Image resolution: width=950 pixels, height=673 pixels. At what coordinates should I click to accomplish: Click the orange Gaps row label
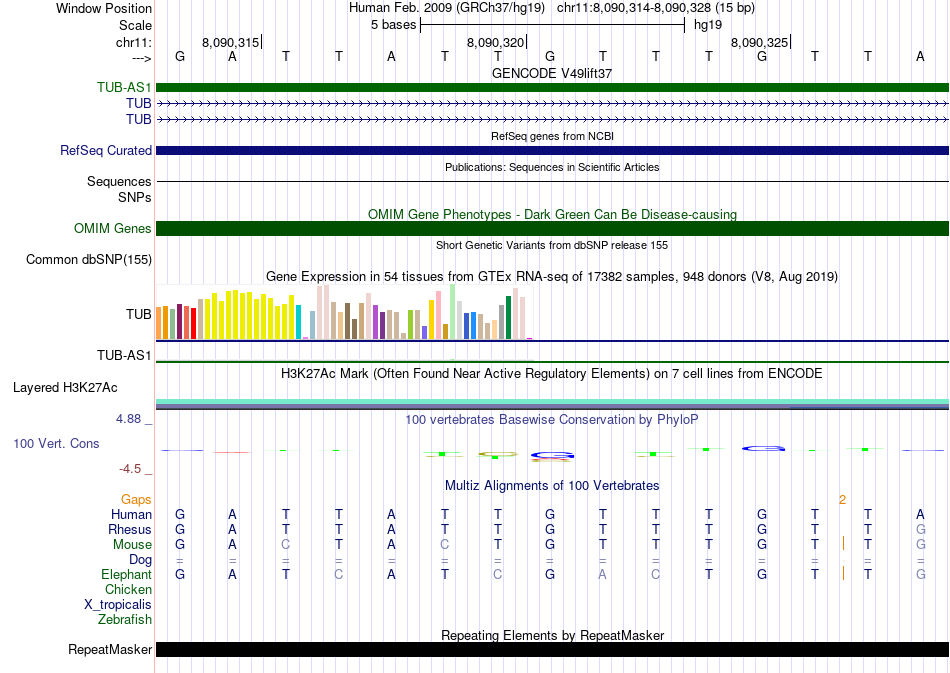[x=136, y=499]
